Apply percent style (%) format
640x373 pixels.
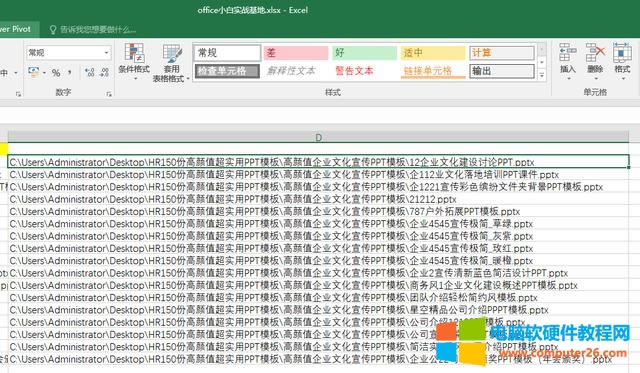(56, 73)
